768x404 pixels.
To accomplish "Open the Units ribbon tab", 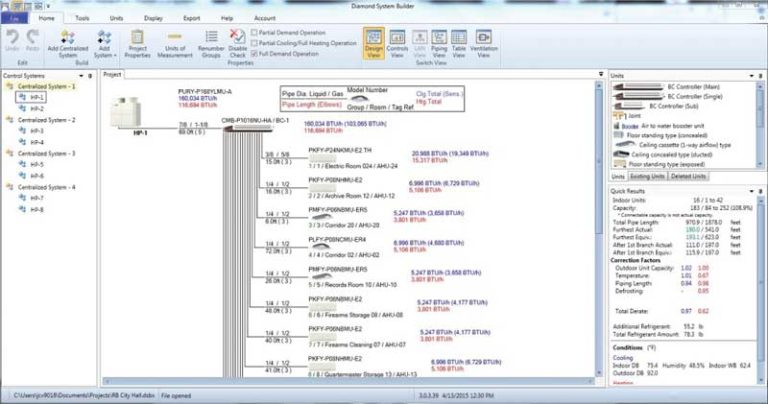I will (116, 18).
